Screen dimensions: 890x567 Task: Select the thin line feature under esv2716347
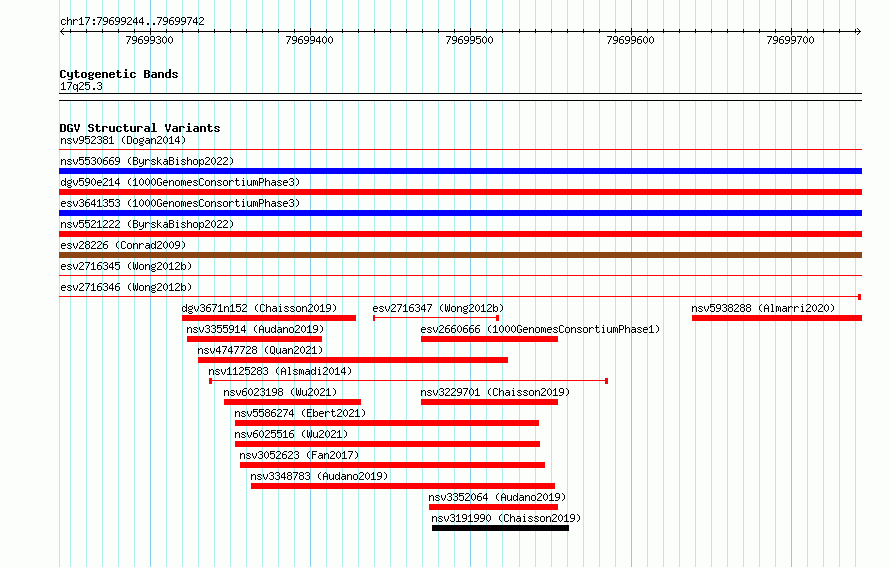(436, 318)
